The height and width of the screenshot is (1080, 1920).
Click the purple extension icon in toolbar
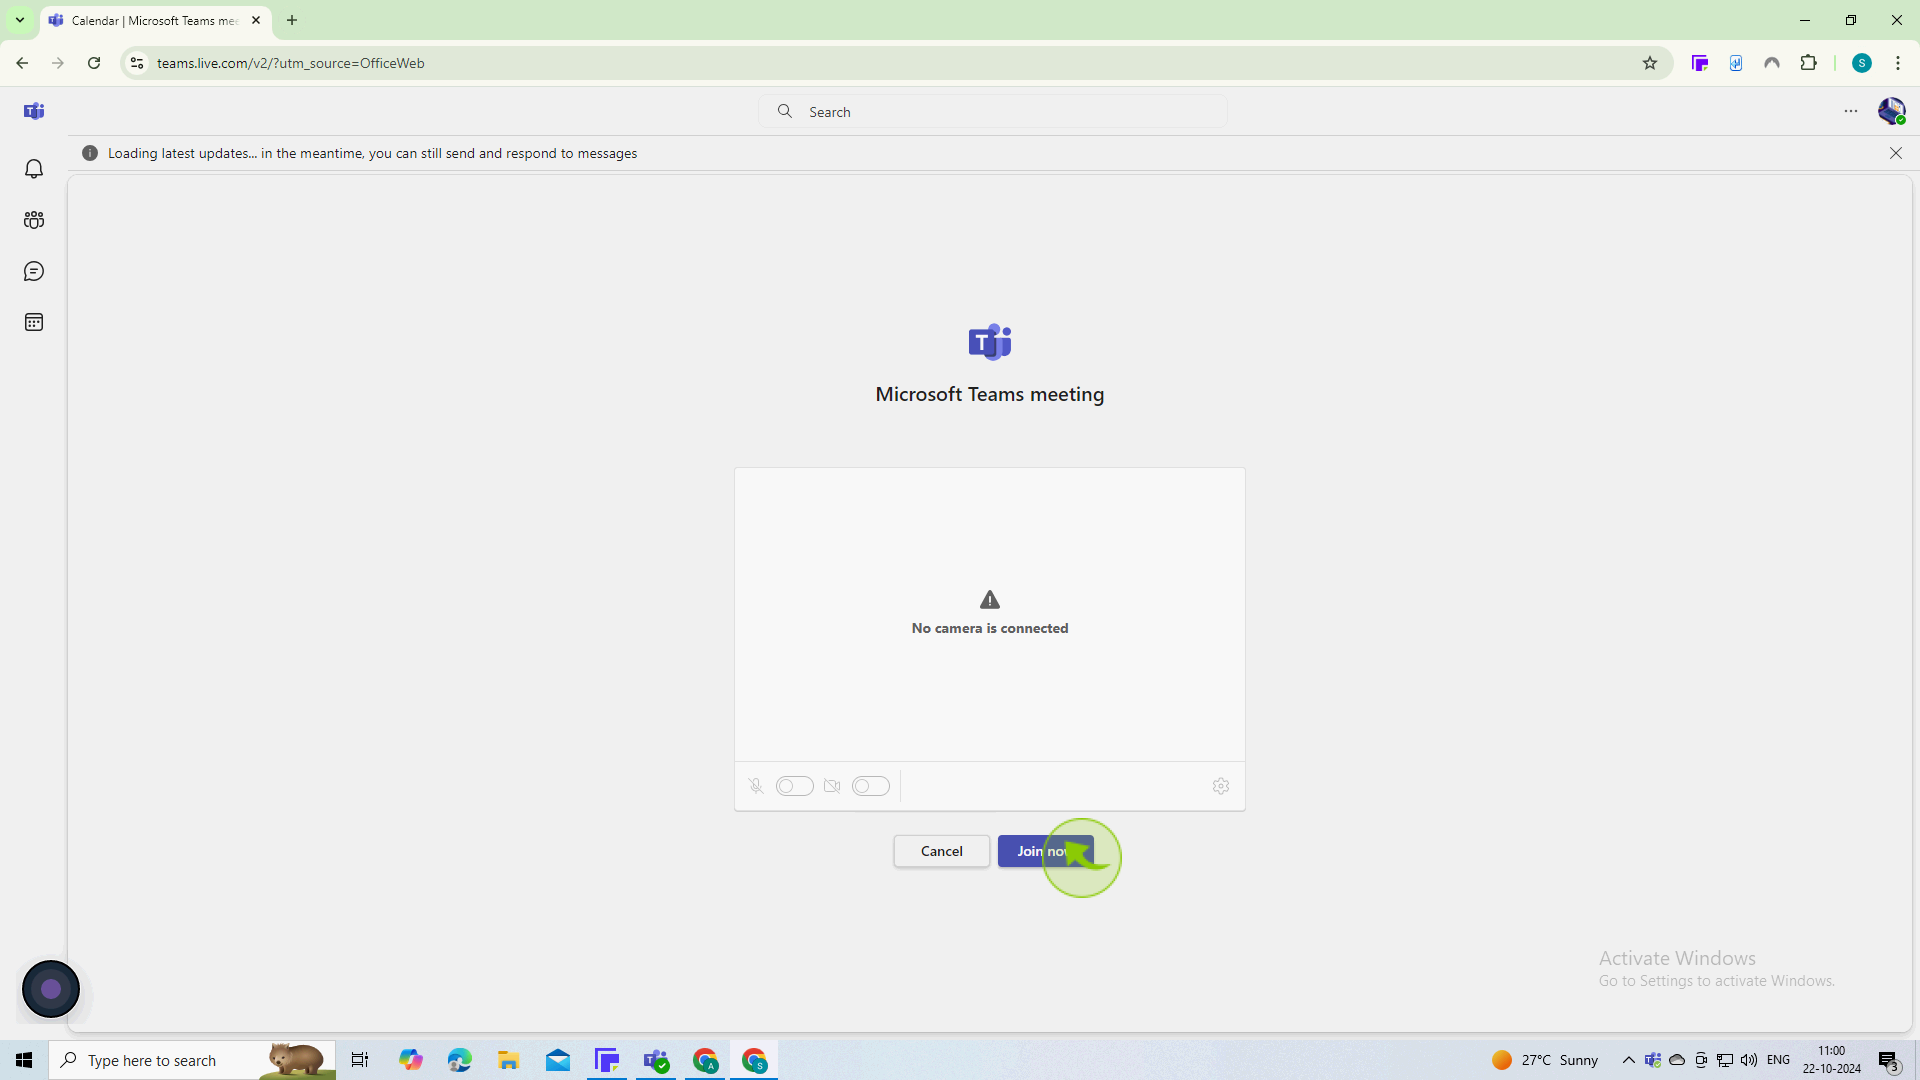[1700, 63]
